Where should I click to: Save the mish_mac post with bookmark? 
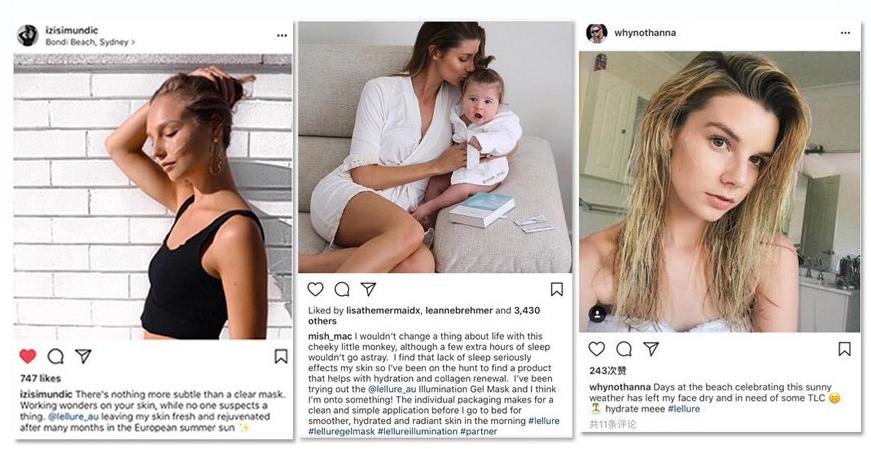(x=557, y=289)
